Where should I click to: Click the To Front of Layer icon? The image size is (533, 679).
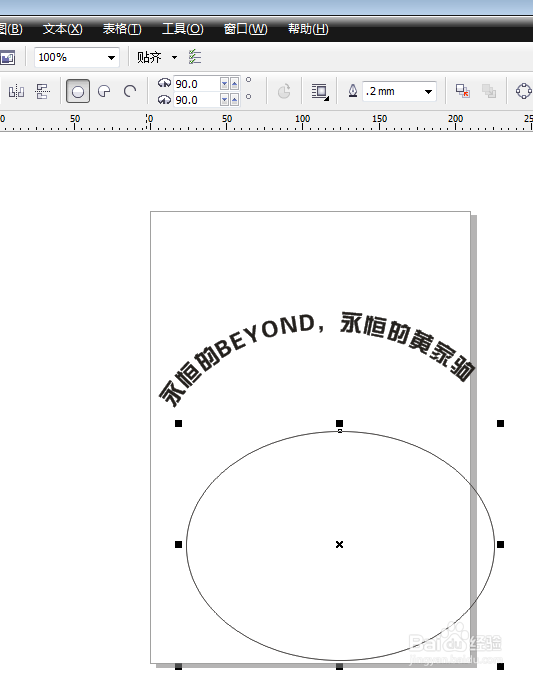click(x=462, y=91)
